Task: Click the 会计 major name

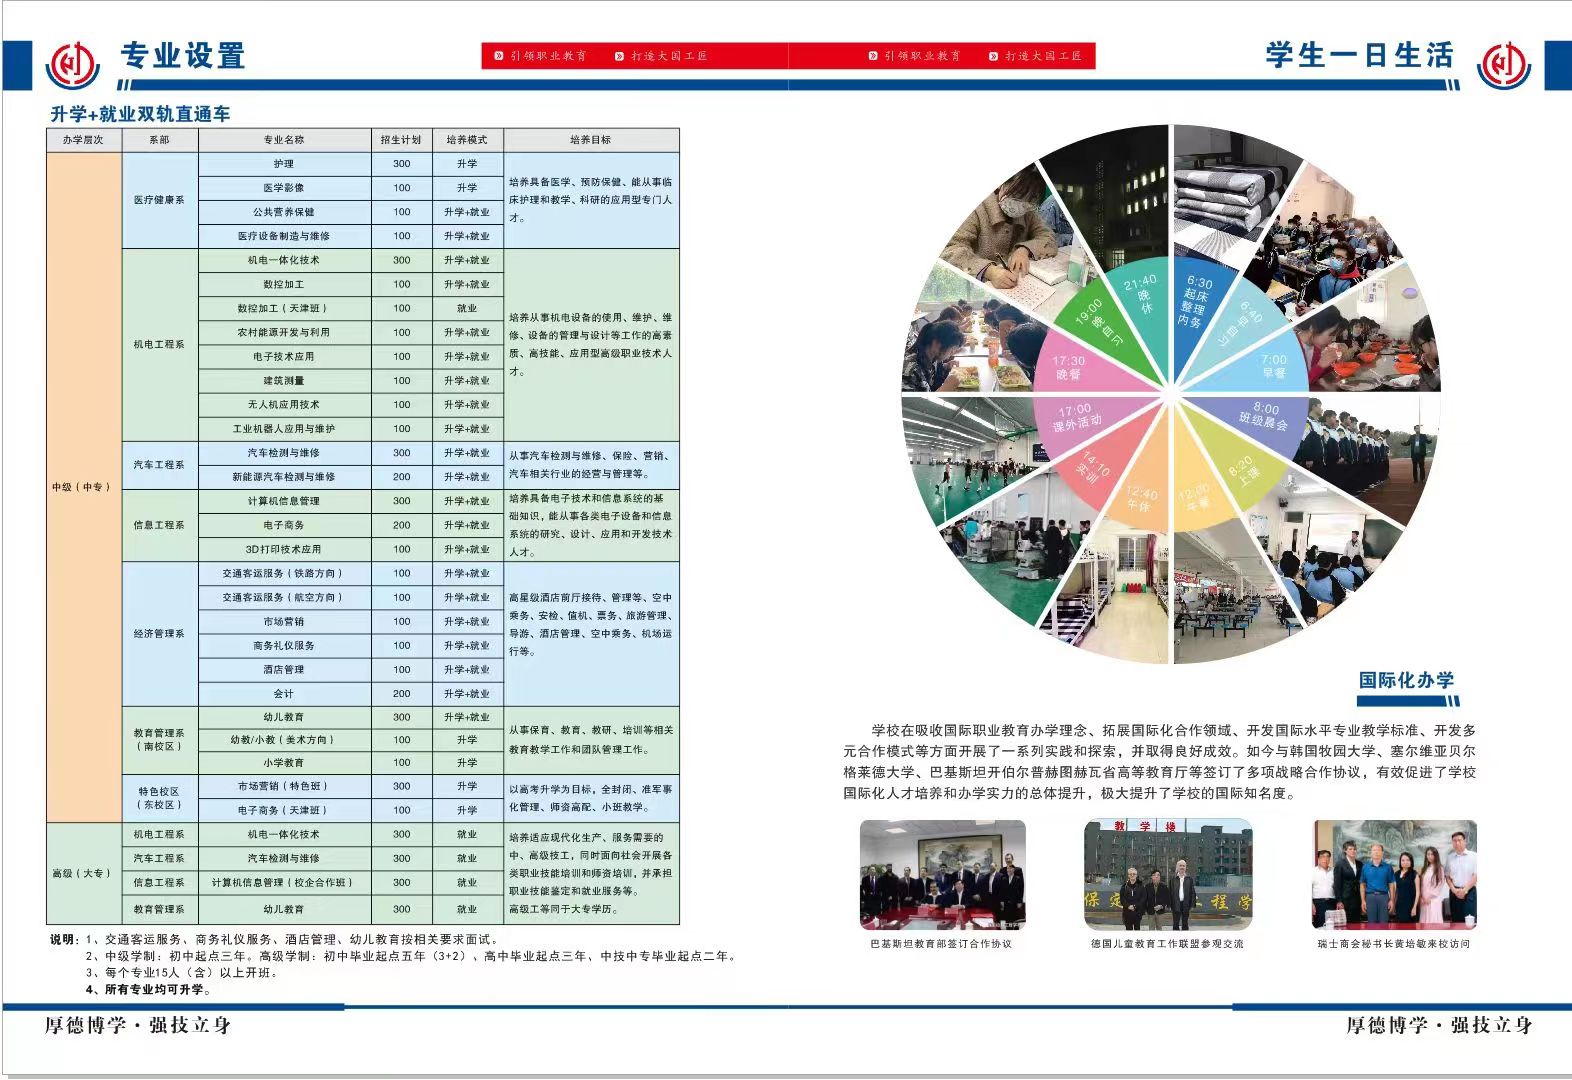Action: (284, 693)
